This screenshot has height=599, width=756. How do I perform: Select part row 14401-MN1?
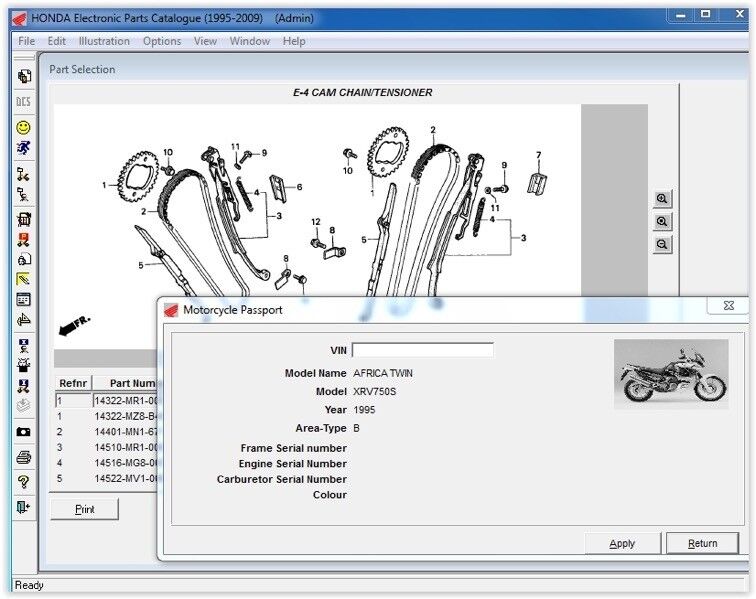107,432
